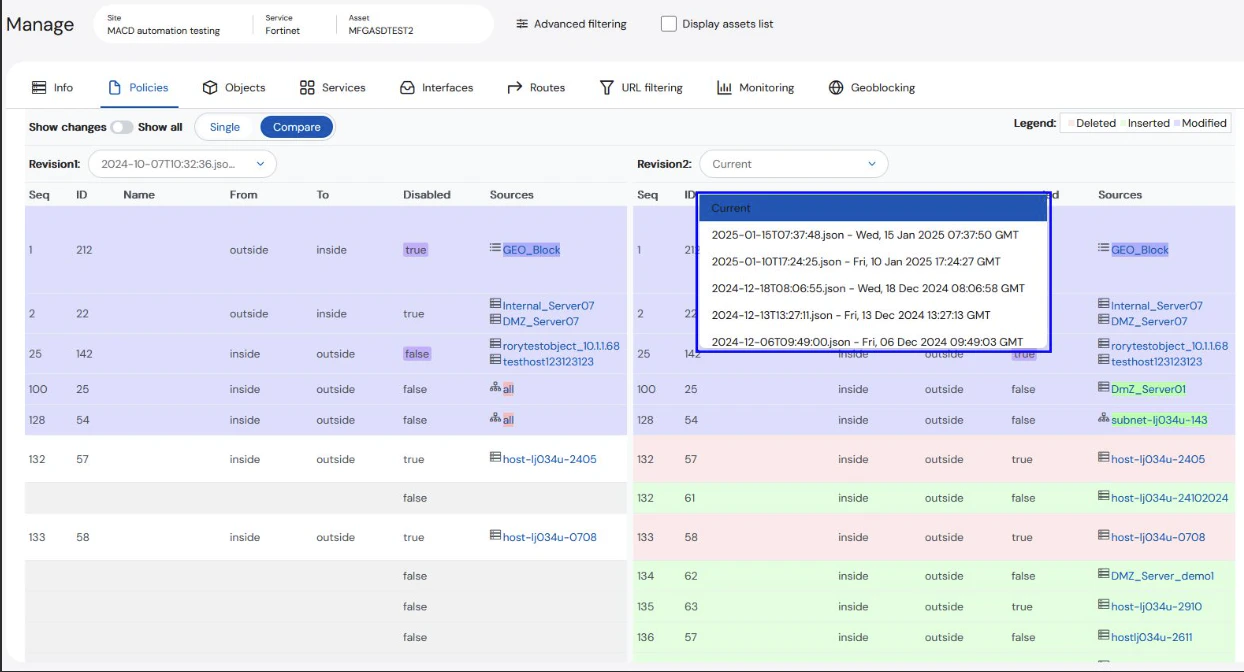The height and width of the screenshot is (672, 1244).
Task: Select 2025-01-15T07:37:48.json revision option
Action: (x=865, y=235)
